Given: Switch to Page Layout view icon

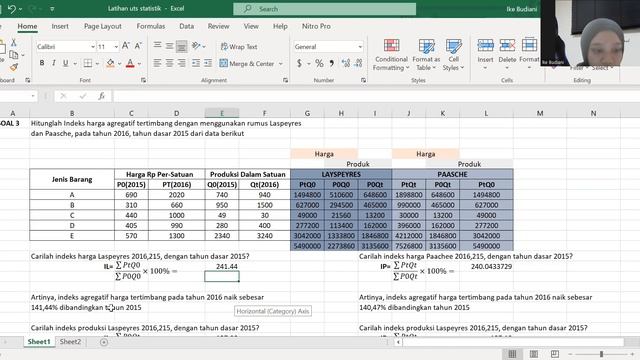Looking at the screenshot, I should click(533, 353).
